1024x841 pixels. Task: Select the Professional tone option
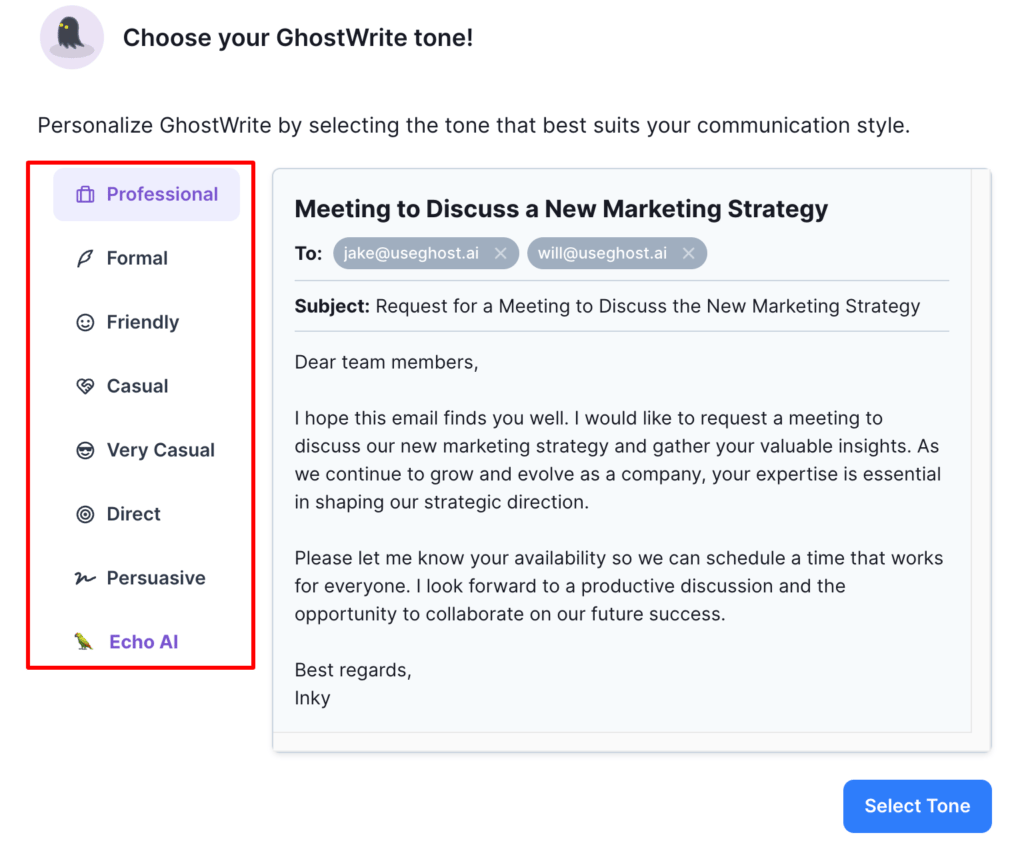[x=146, y=194]
